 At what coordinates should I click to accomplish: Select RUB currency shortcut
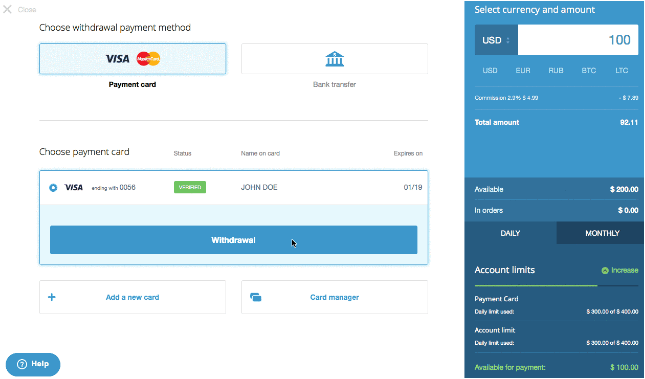[x=556, y=70]
